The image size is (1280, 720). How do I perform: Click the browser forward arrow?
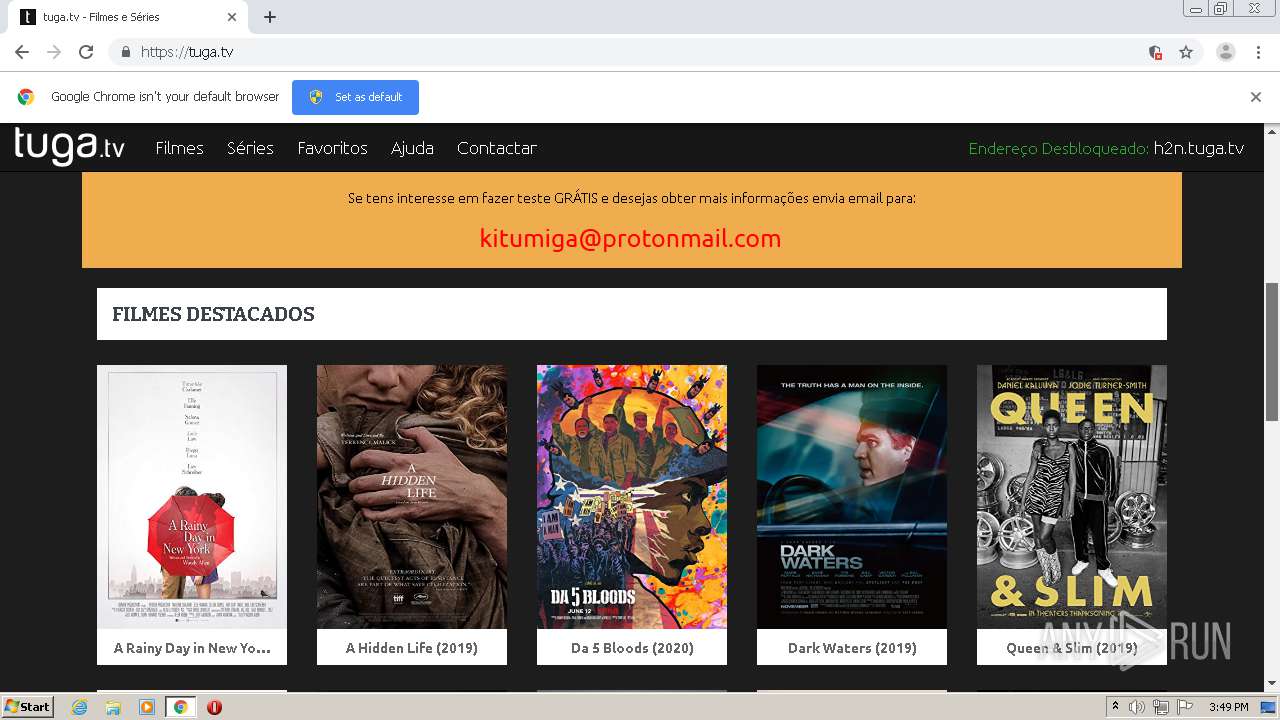point(54,52)
